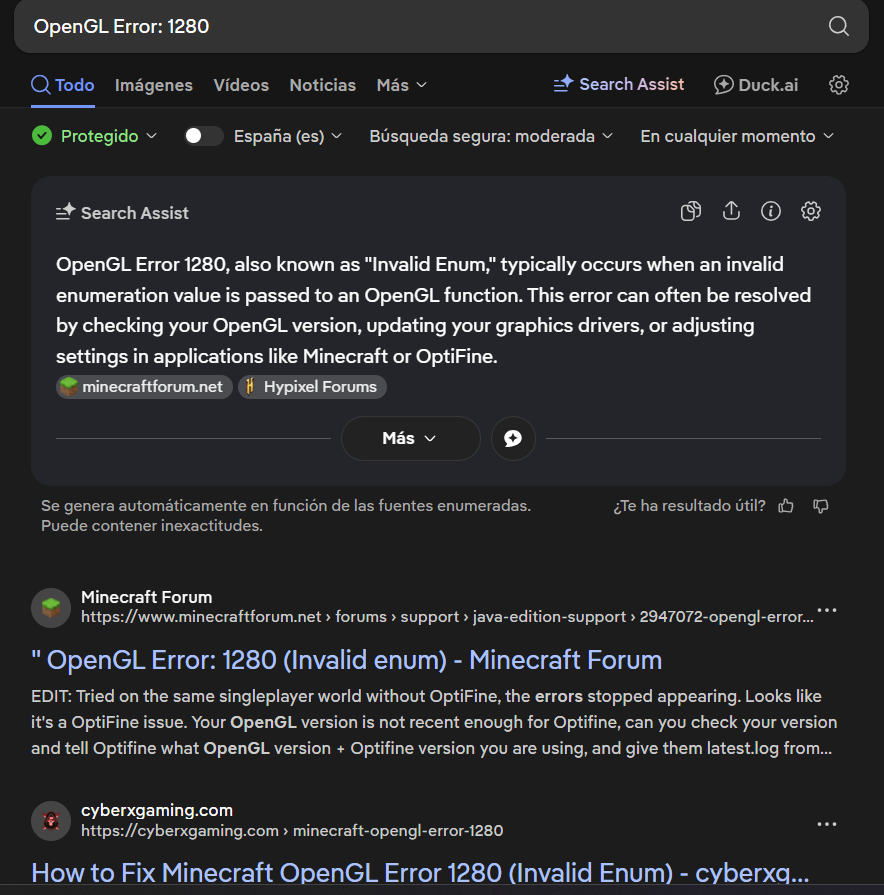Open the Search Assist tab

619,84
